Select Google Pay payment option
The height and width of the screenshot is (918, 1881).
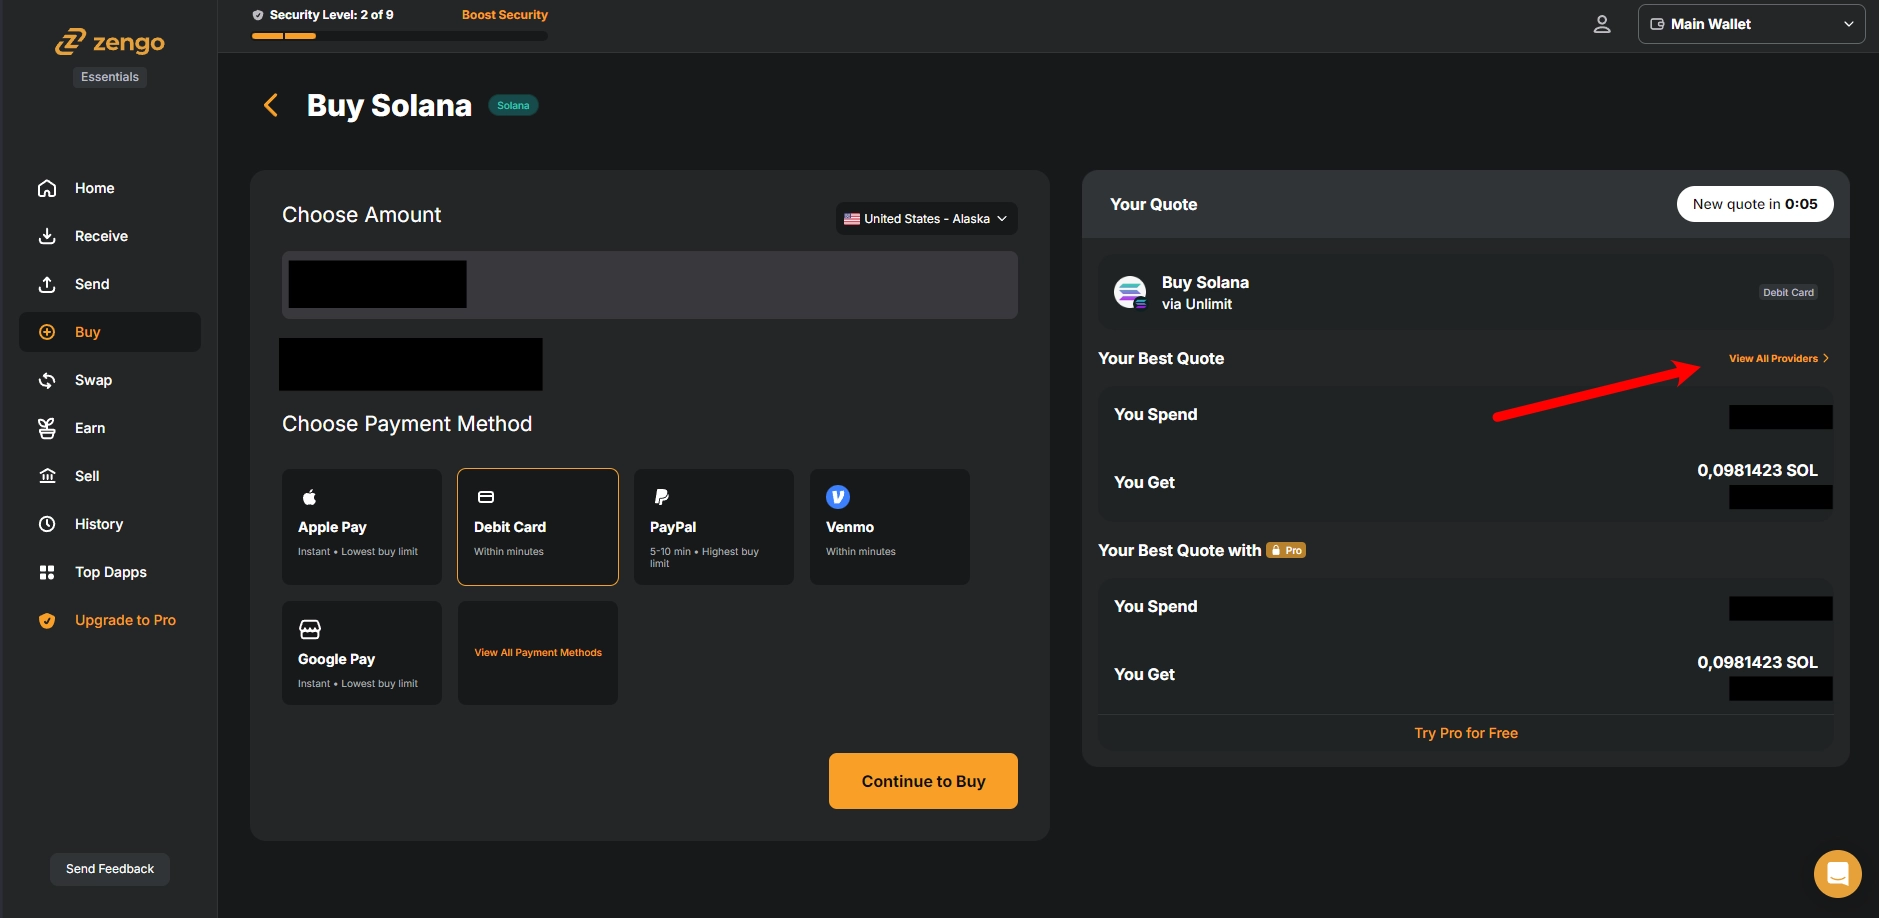[361, 652]
